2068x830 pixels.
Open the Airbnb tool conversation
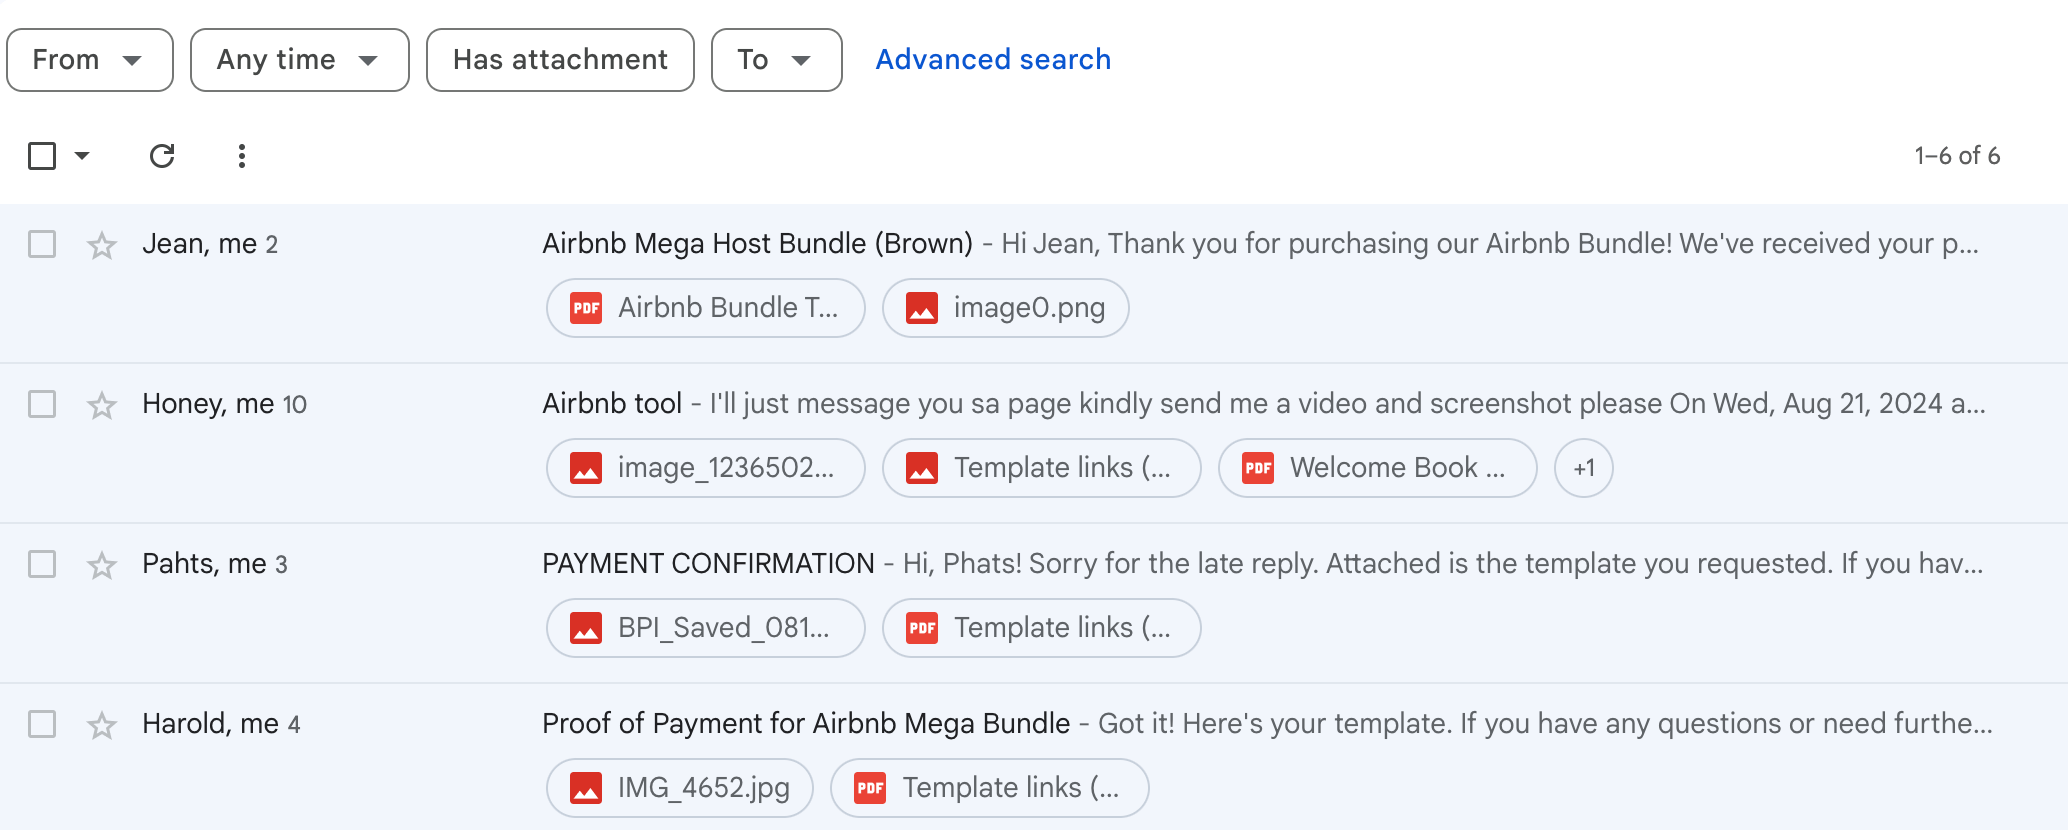612,404
